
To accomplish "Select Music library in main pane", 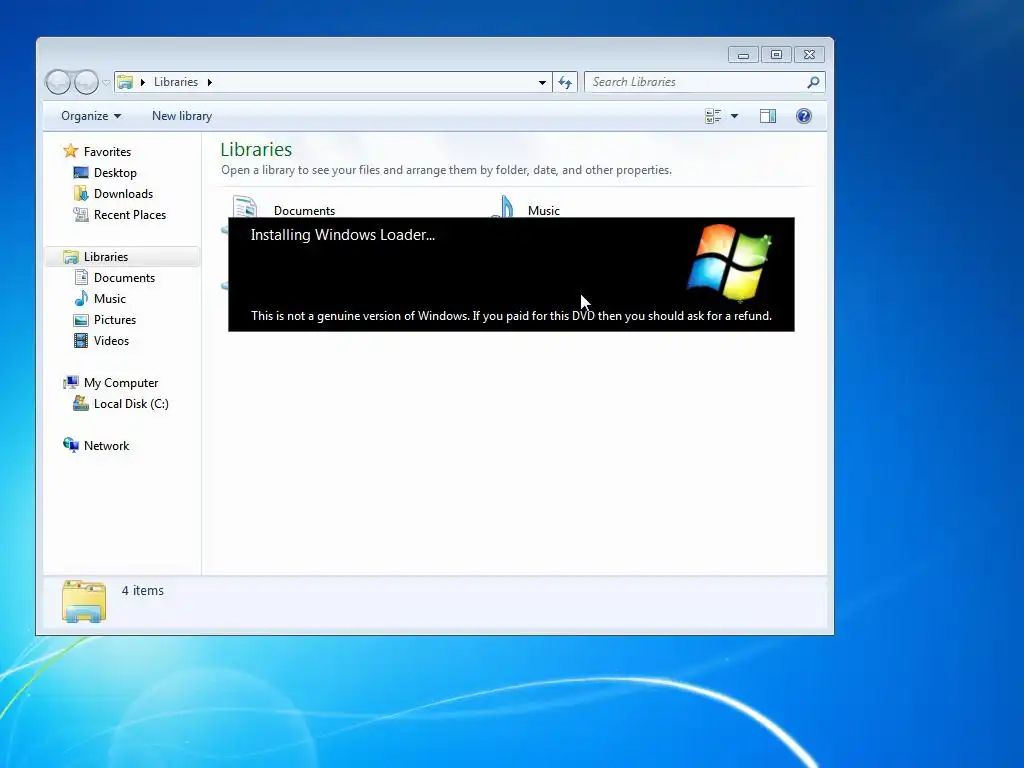I will tap(543, 211).
